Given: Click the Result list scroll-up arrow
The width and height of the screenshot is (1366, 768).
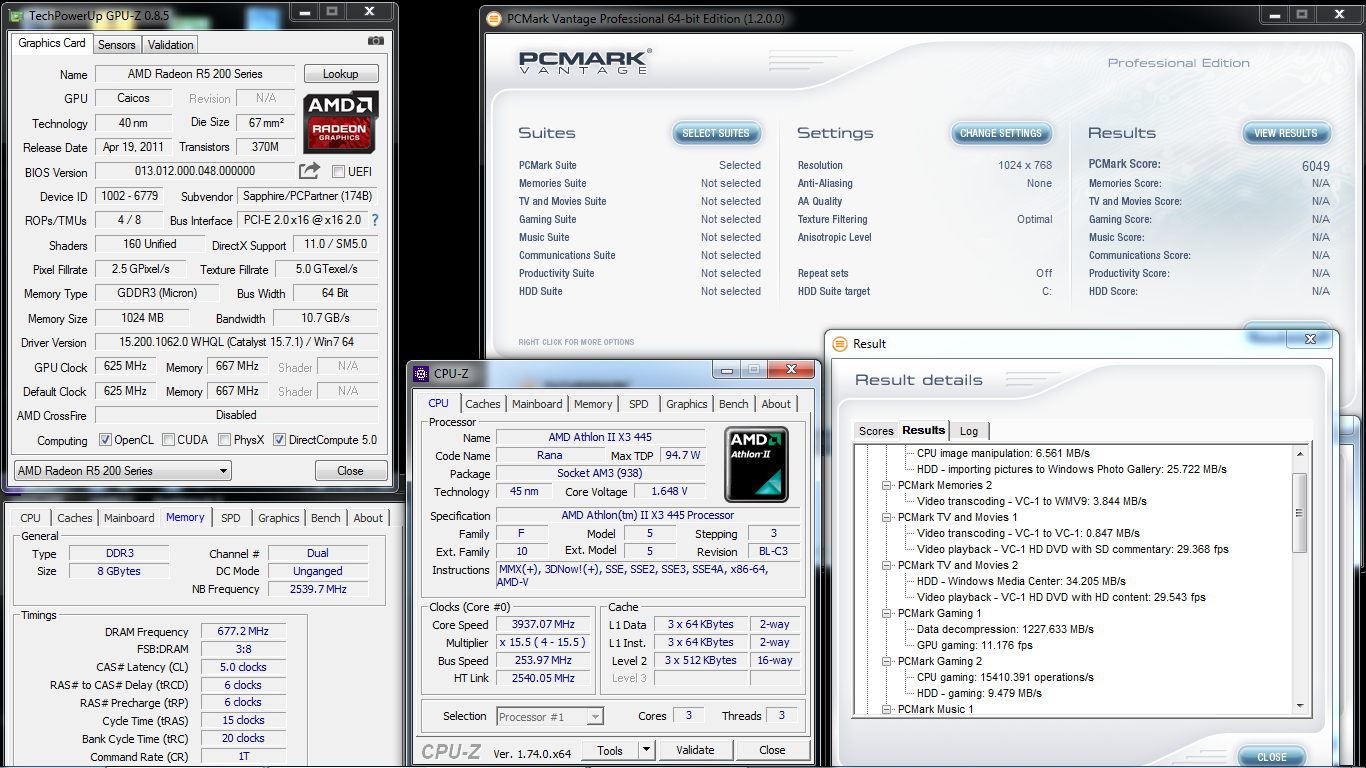Looking at the screenshot, I should click(x=1299, y=454).
